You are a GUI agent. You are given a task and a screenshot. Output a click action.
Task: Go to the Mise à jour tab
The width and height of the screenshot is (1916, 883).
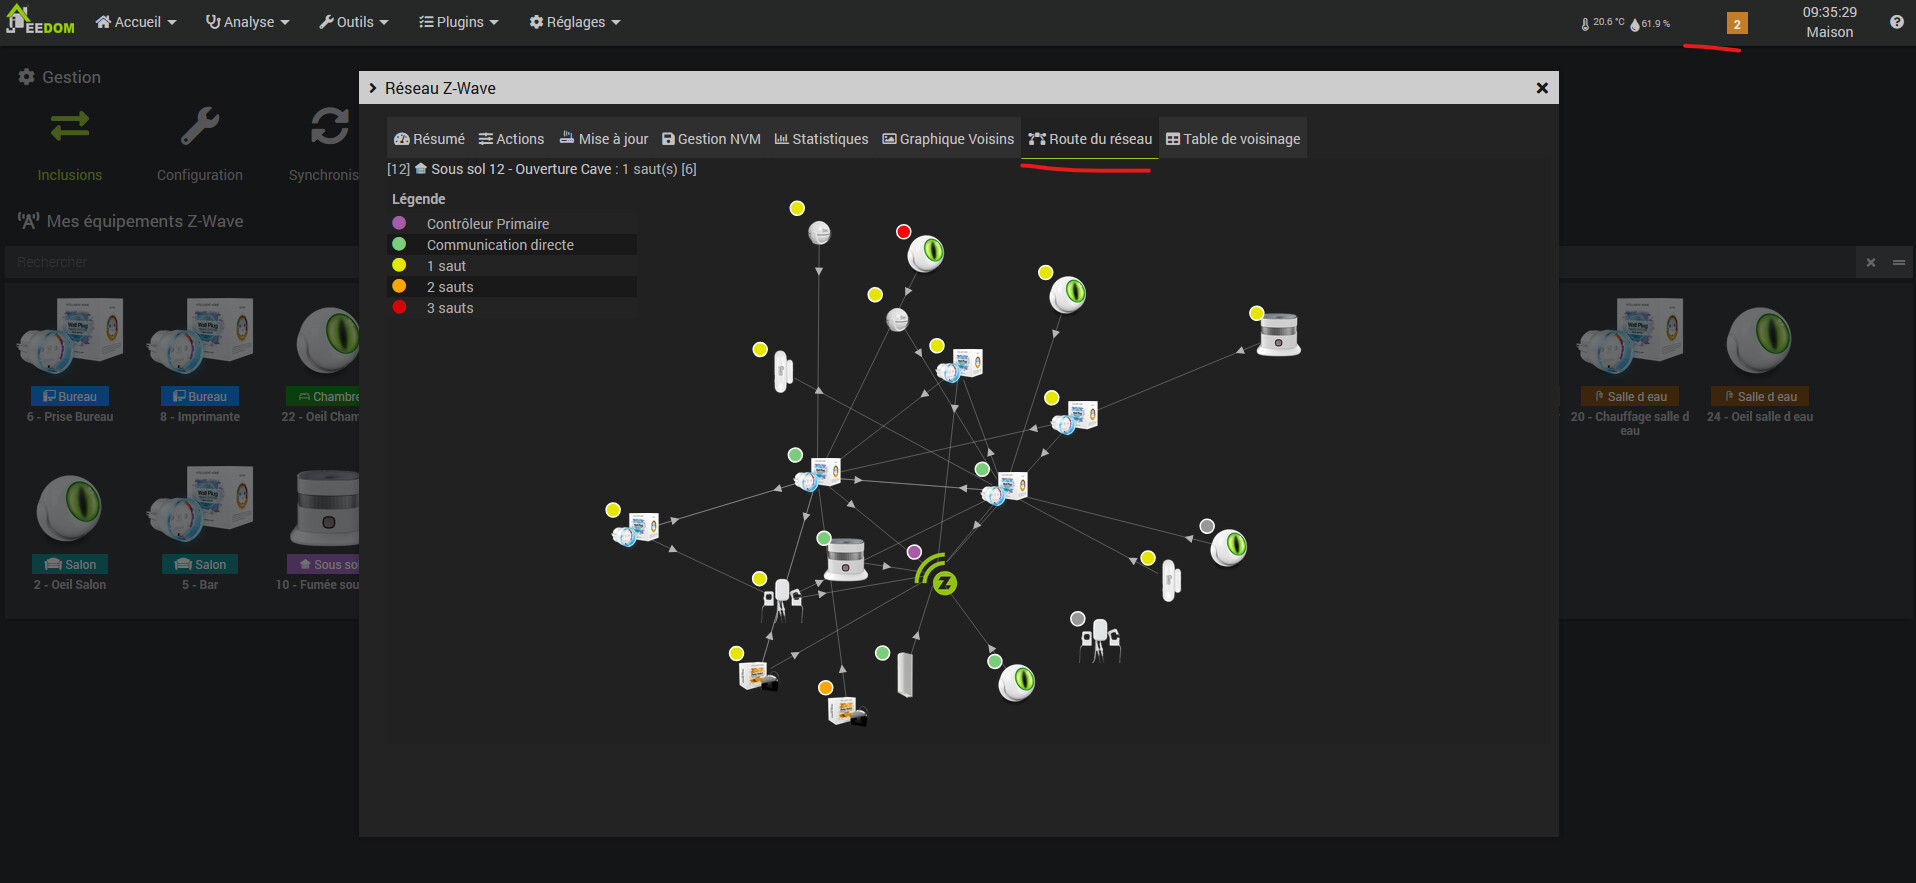click(603, 139)
